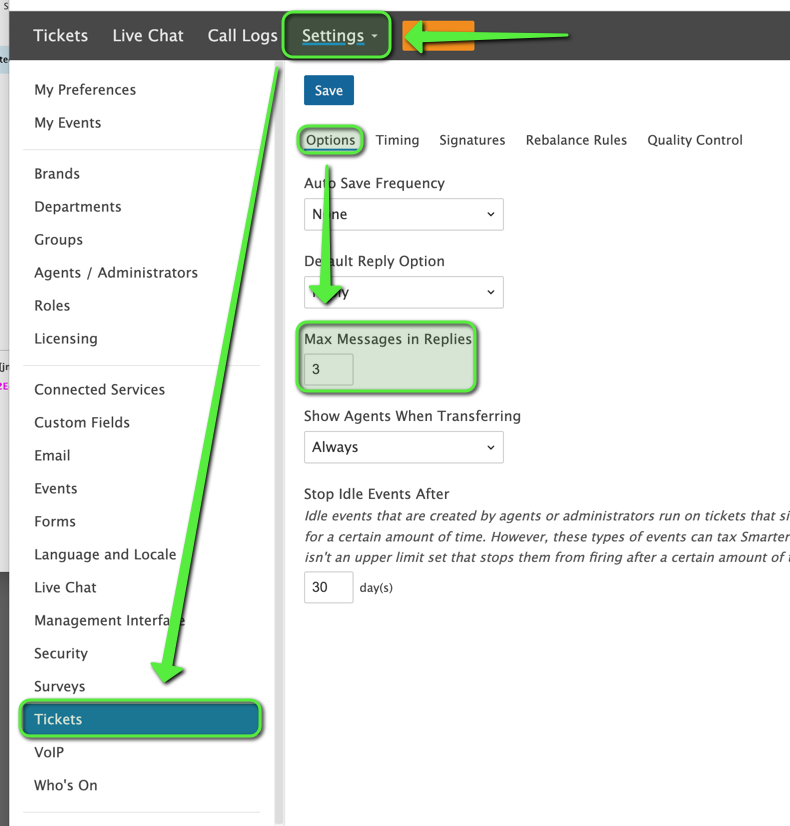The height and width of the screenshot is (826, 790).
Task: Open Who's On in the sidebar
Action: [66, 786]
